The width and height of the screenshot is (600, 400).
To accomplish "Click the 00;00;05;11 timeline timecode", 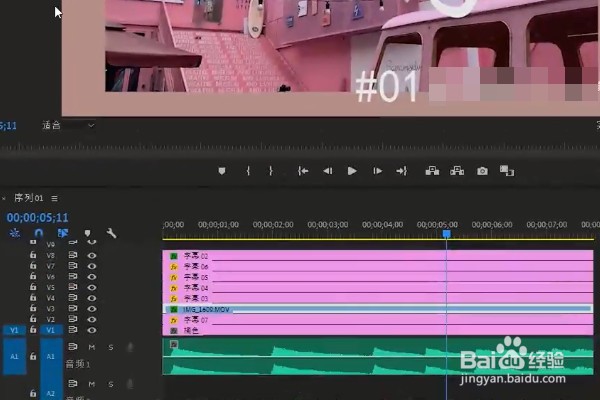I will coord(38,217).
